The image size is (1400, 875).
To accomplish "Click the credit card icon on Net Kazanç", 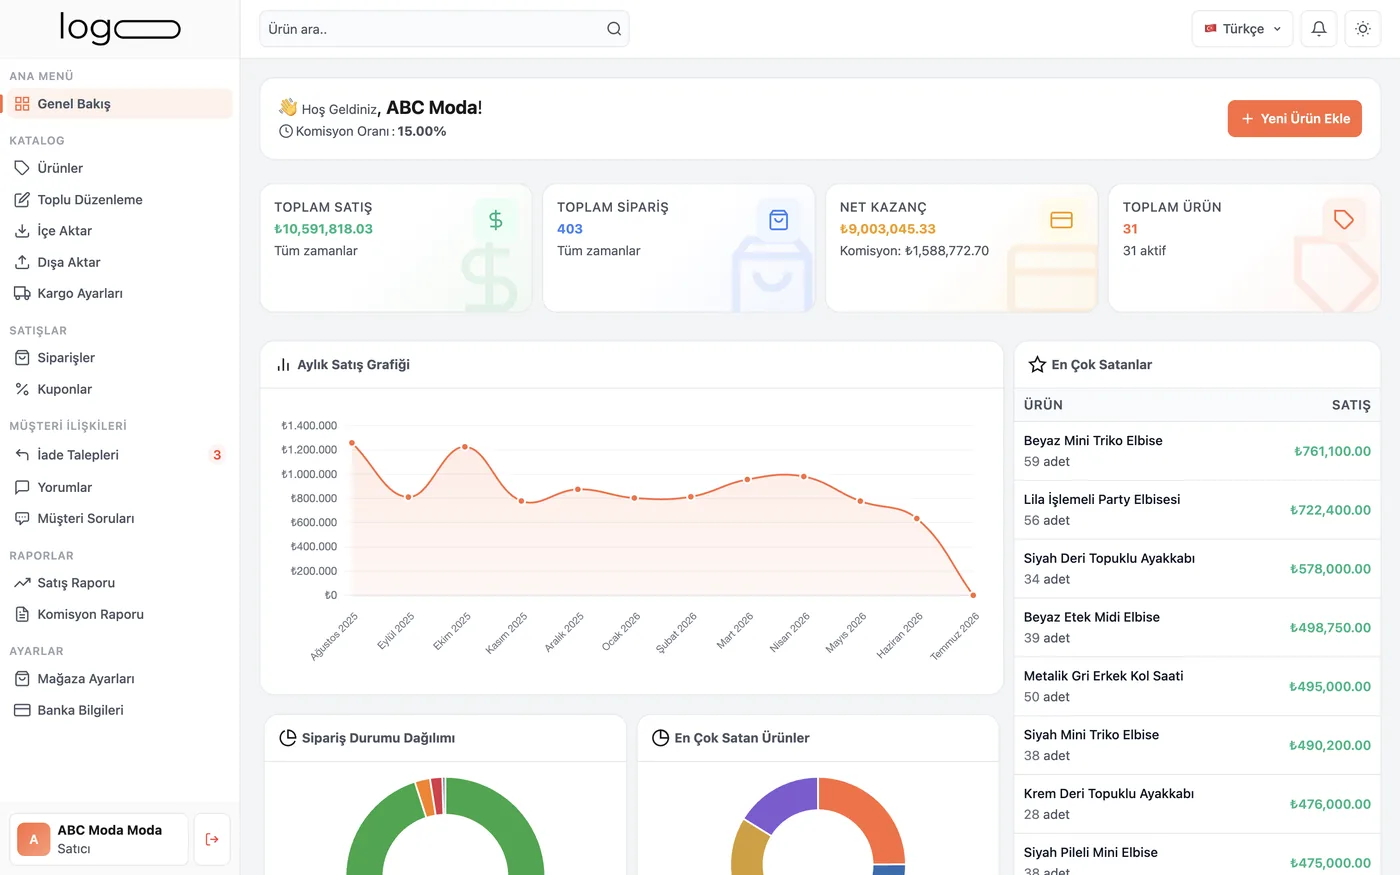I will (x=1061, y=220).
